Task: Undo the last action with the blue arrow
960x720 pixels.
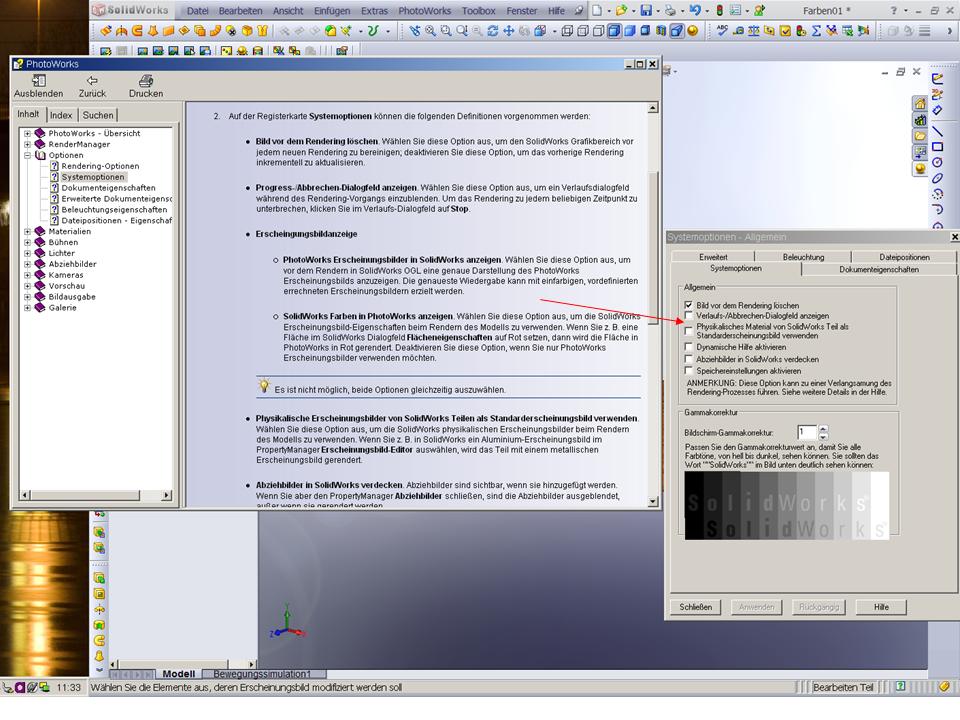Action: pos(695,10)
